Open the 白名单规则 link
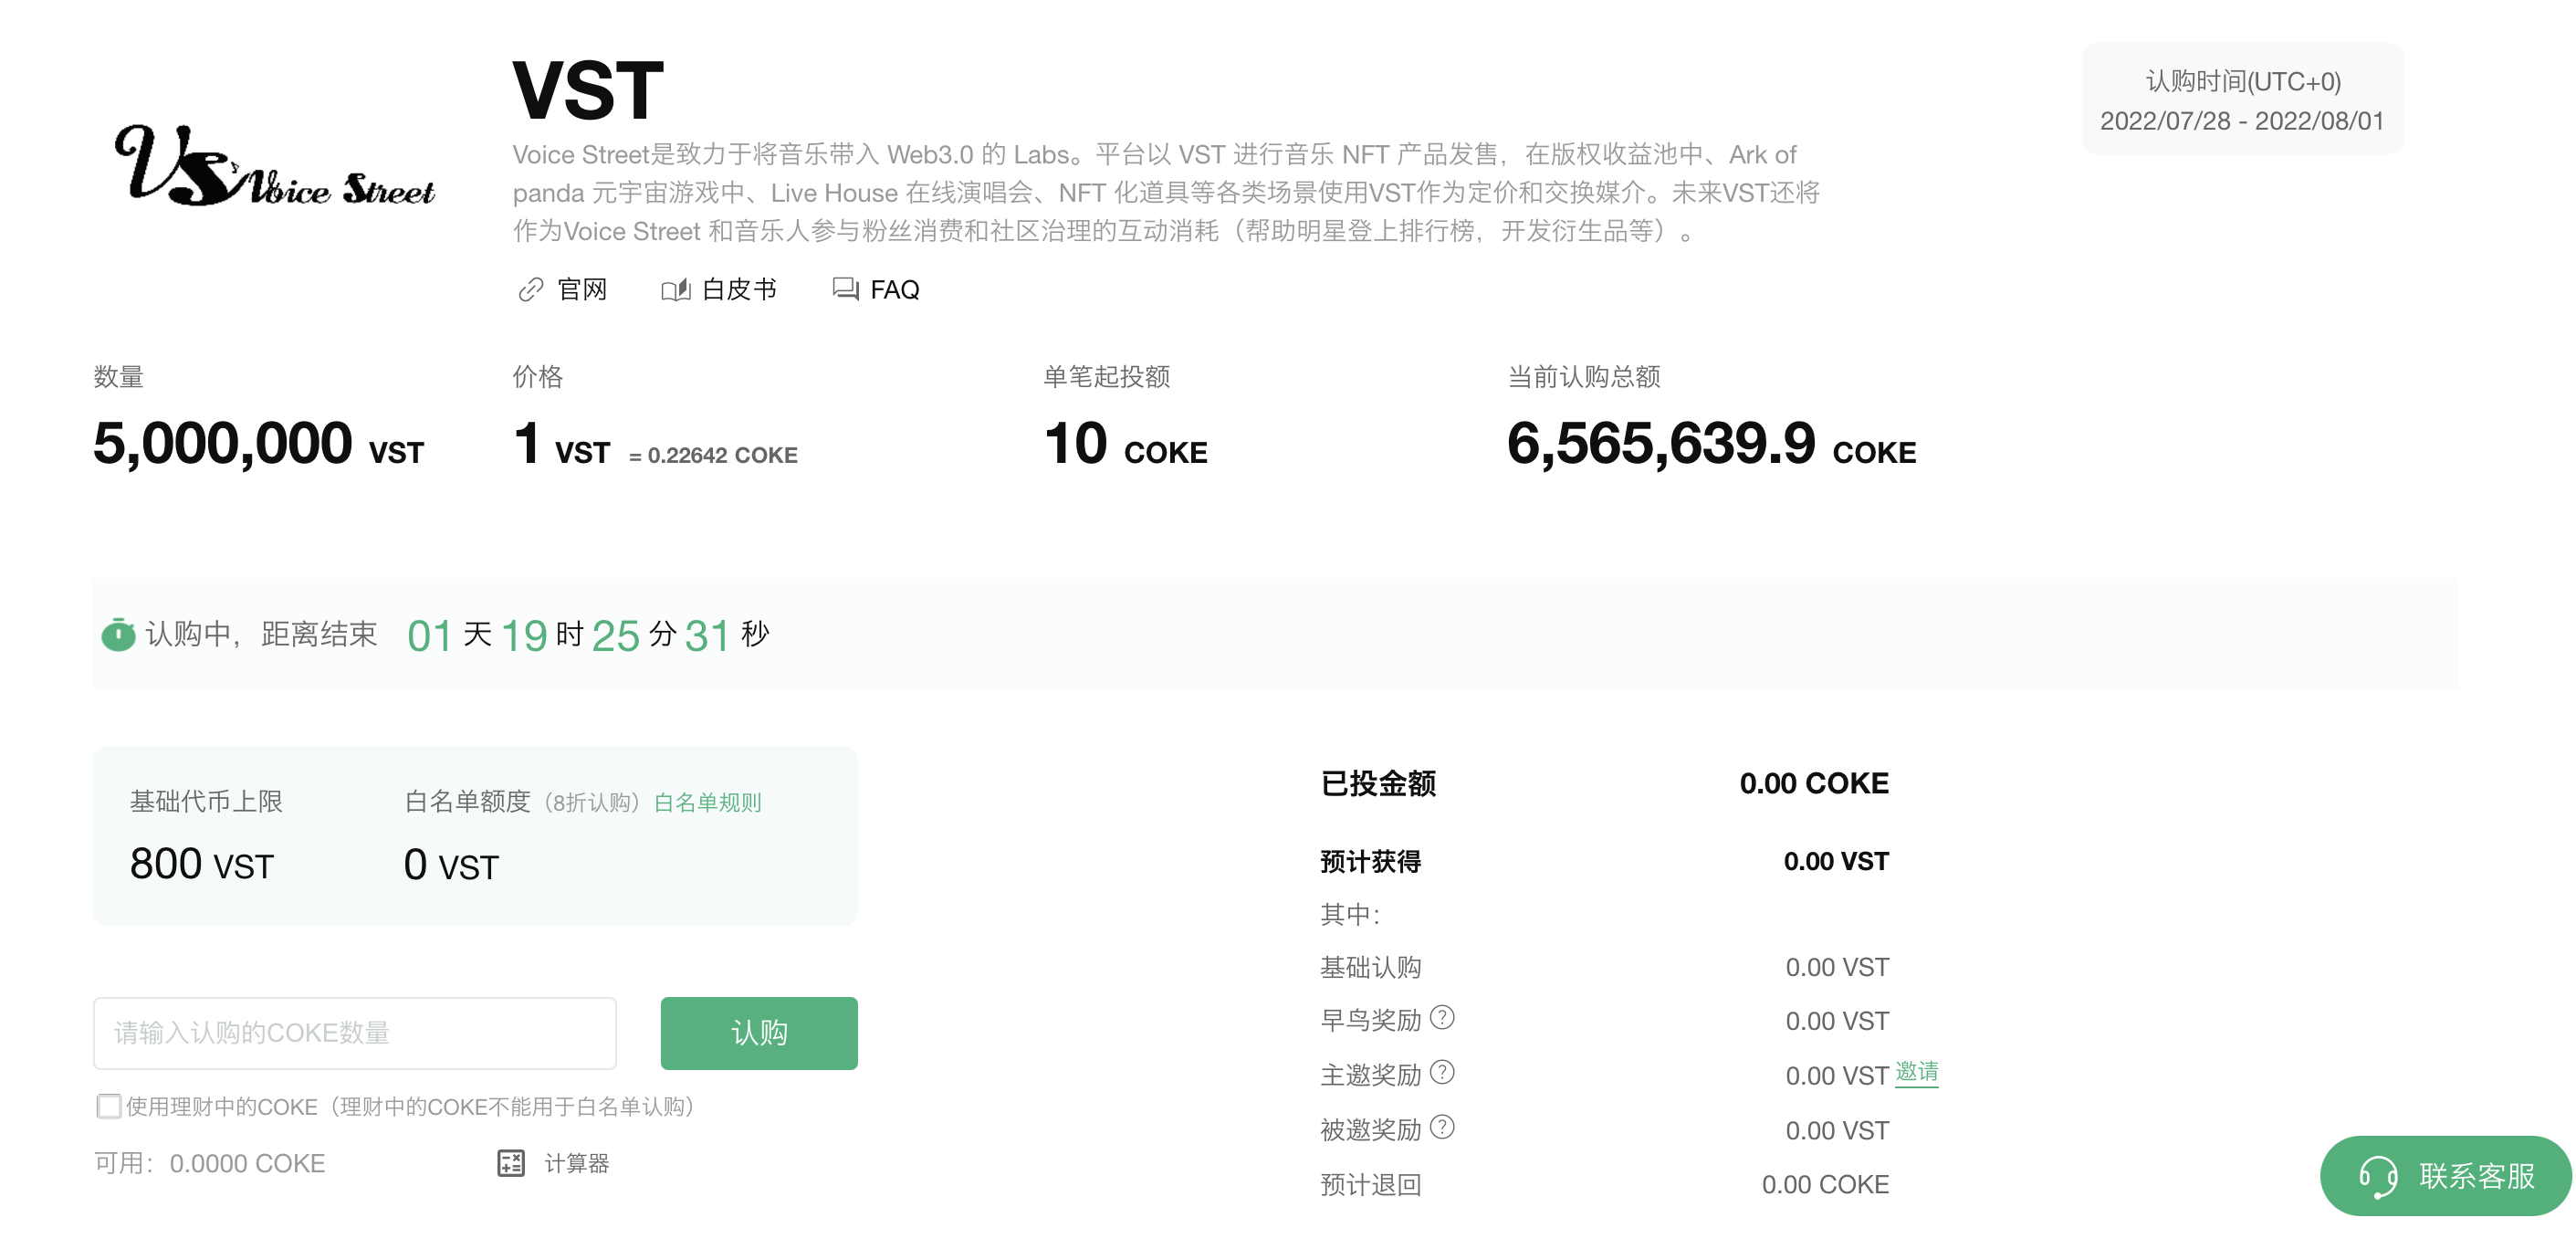The height and width of the screenshot is (1249, 2576). (708, 802)
